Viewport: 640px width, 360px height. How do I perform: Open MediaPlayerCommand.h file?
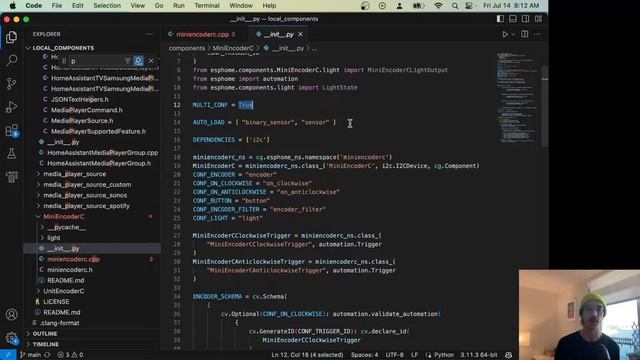tap(87, 110)
